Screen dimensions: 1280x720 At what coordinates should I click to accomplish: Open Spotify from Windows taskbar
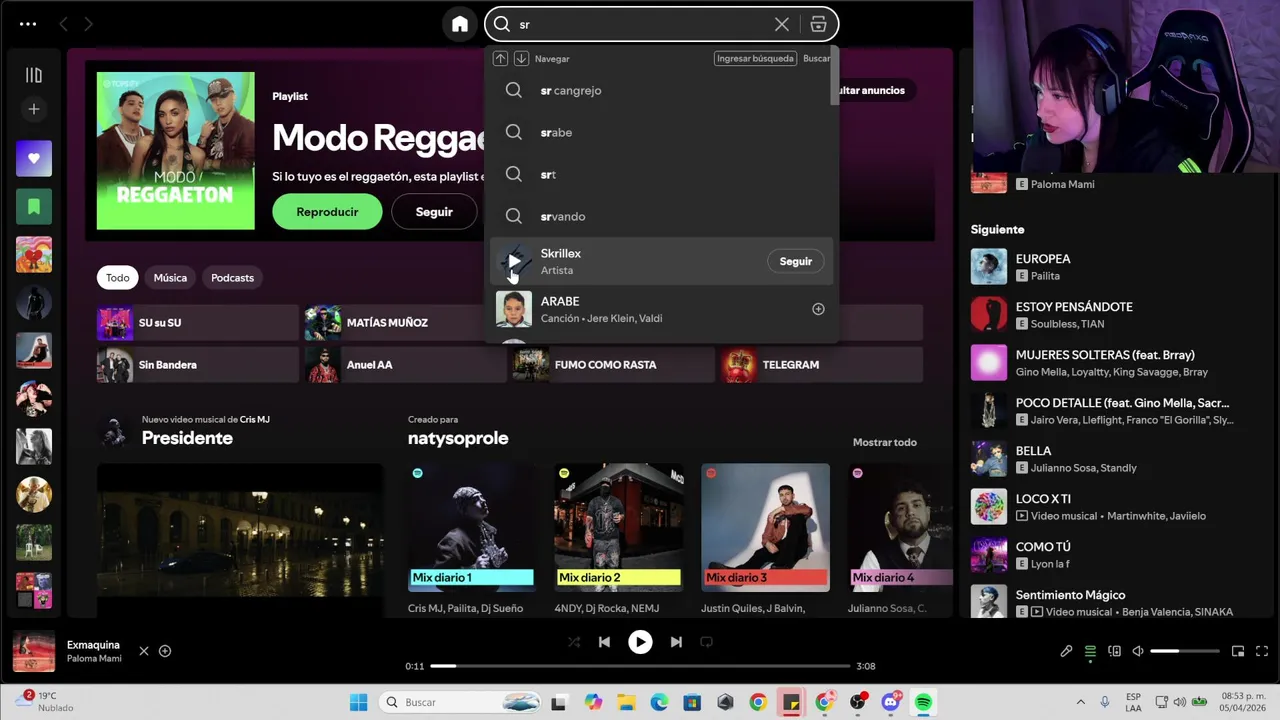tap(923, 702)
